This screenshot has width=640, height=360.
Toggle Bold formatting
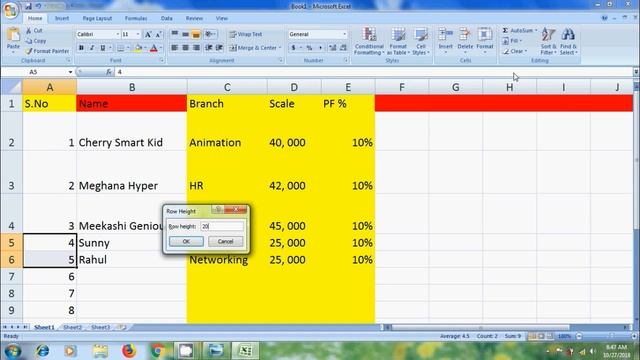(81, 48)
